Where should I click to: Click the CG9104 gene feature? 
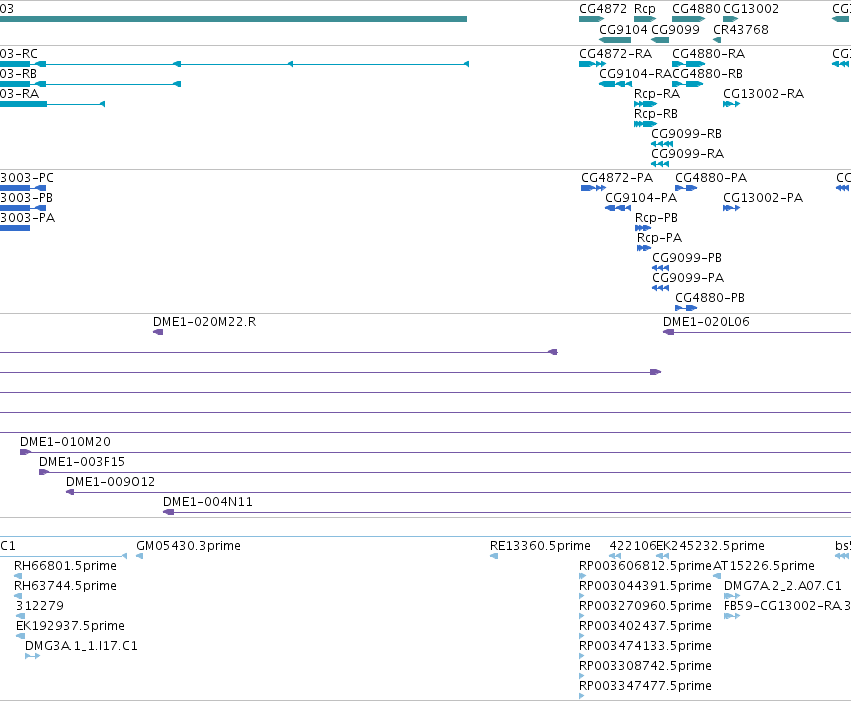tap(615, 40)
